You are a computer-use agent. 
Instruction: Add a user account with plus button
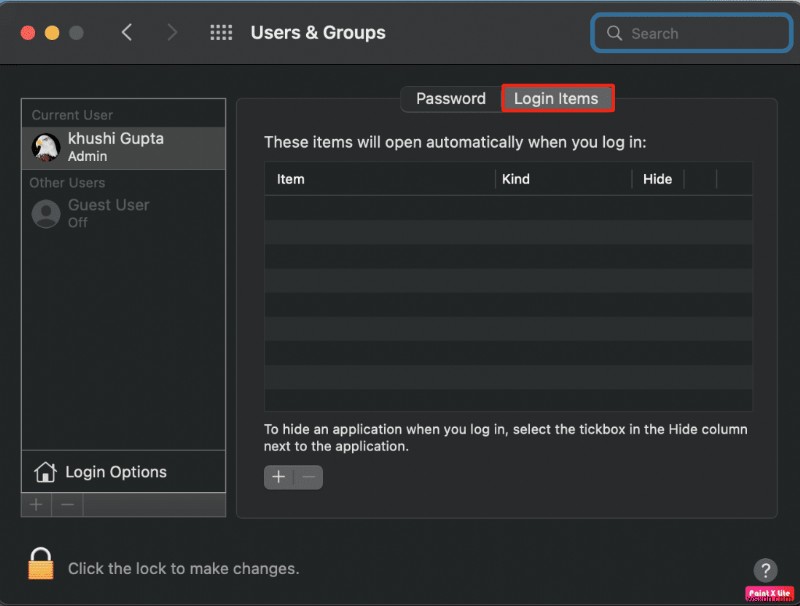(36, 505)
